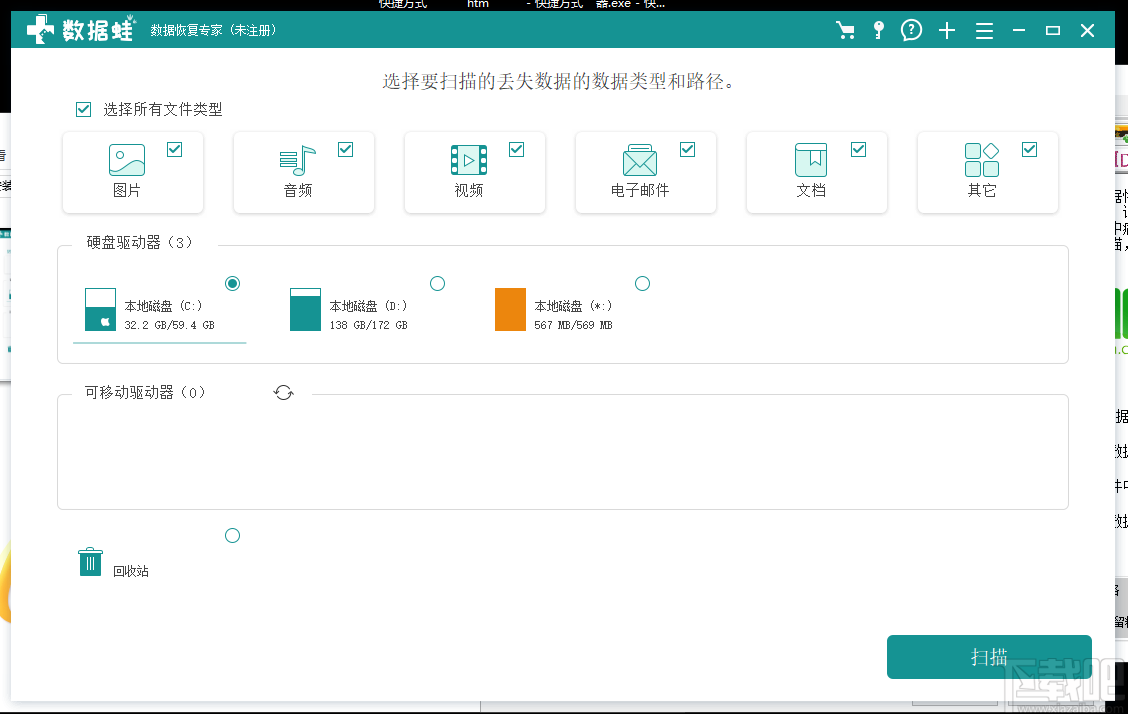Toggle the 文档 document type checkbox
1128x714 pixels.
858,150
